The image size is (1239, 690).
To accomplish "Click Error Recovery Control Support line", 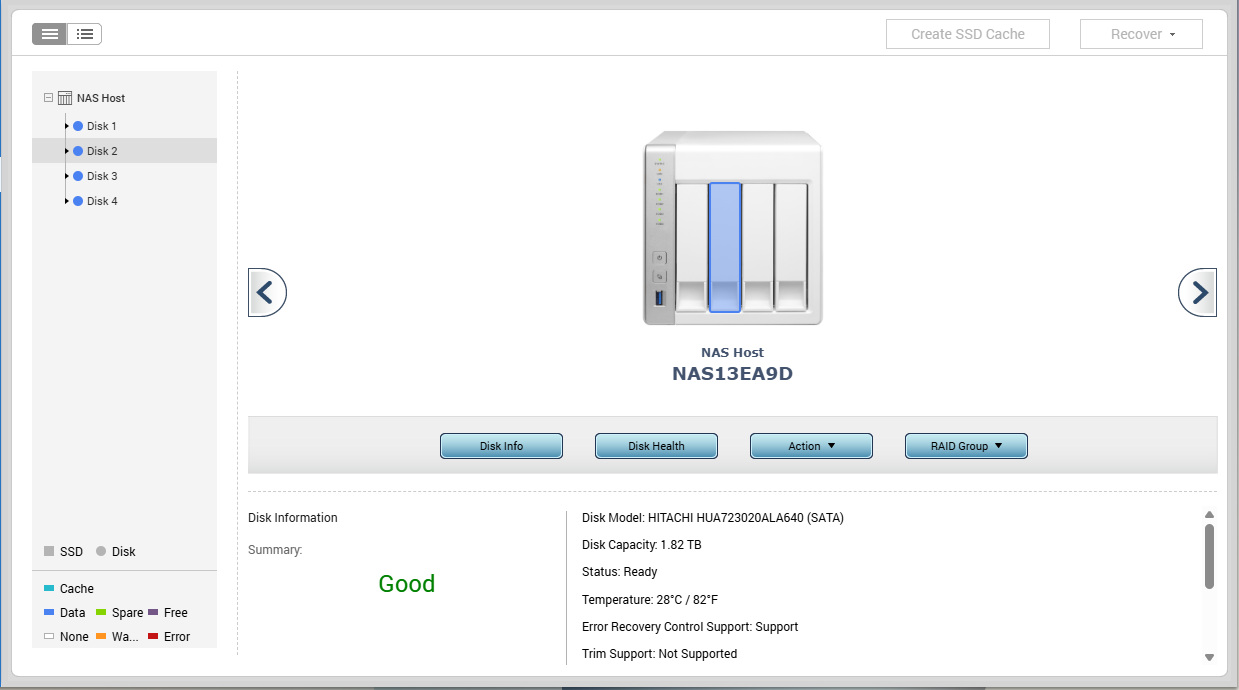I will (x=690, y=627).
